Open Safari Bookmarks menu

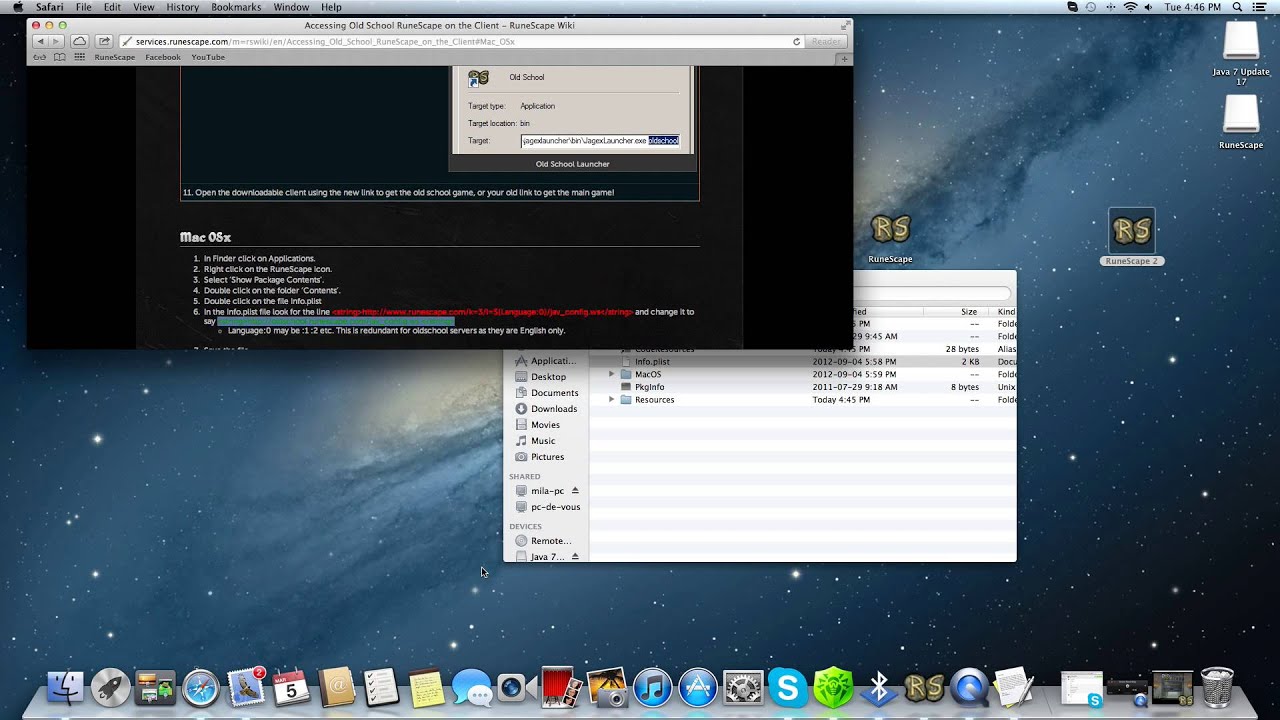[x=236, y=7]
